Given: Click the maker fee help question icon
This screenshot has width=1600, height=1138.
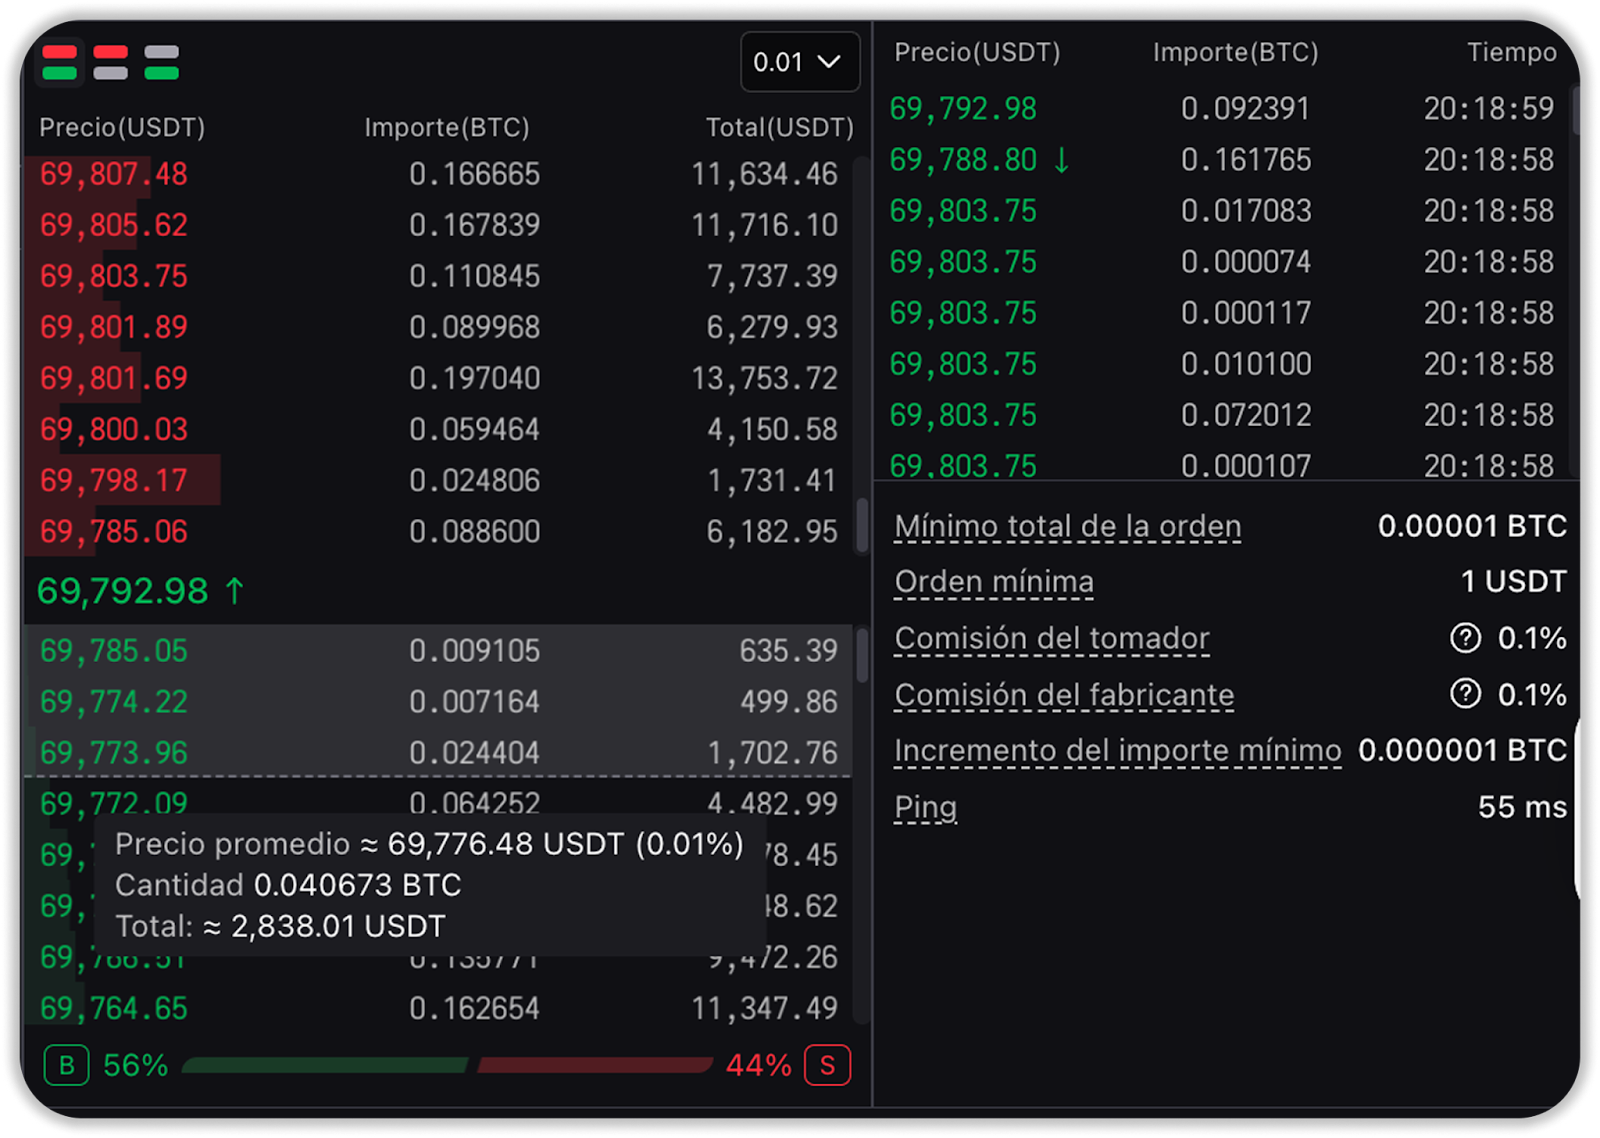Looking at the screenshot, I should 1465,694.
